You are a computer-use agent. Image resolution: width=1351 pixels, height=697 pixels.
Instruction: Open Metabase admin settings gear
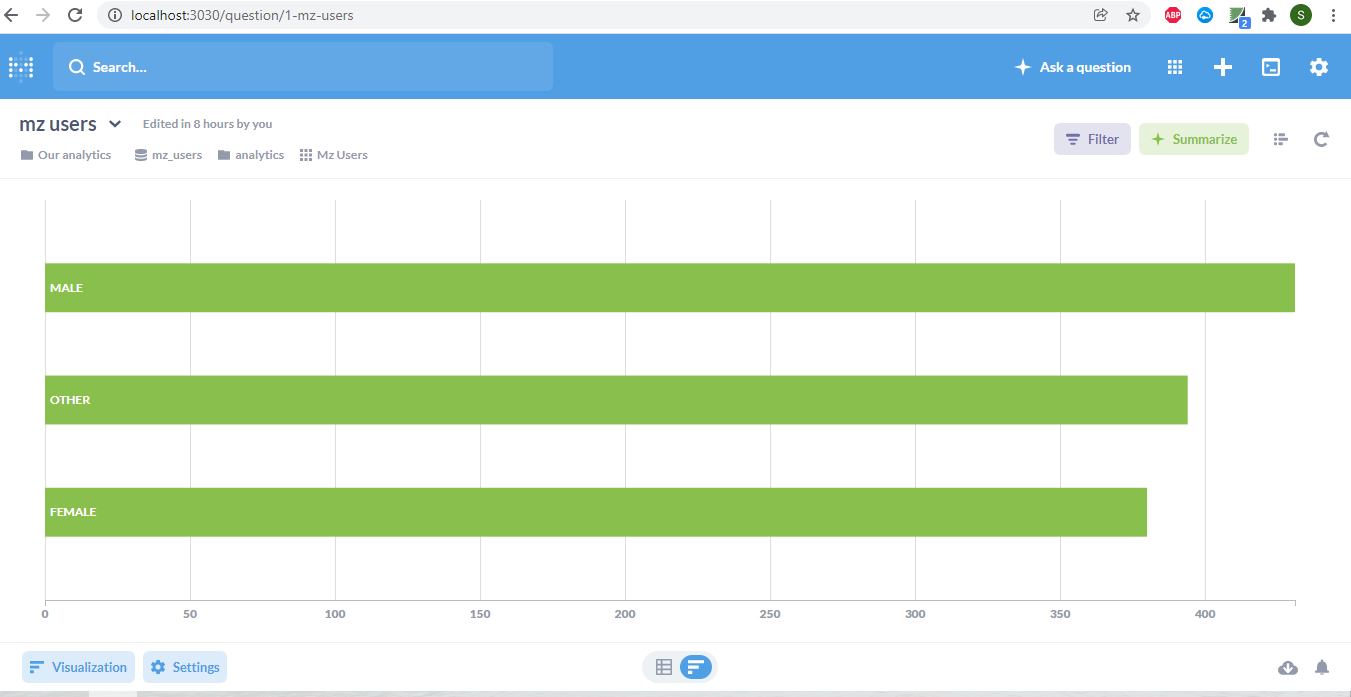(x=1319, y=66)
